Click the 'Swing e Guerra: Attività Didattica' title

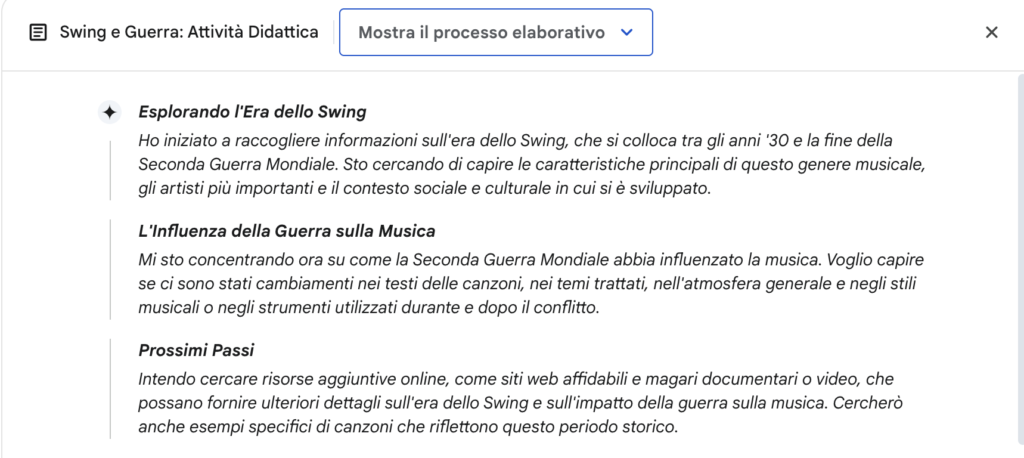click(189, 32)
